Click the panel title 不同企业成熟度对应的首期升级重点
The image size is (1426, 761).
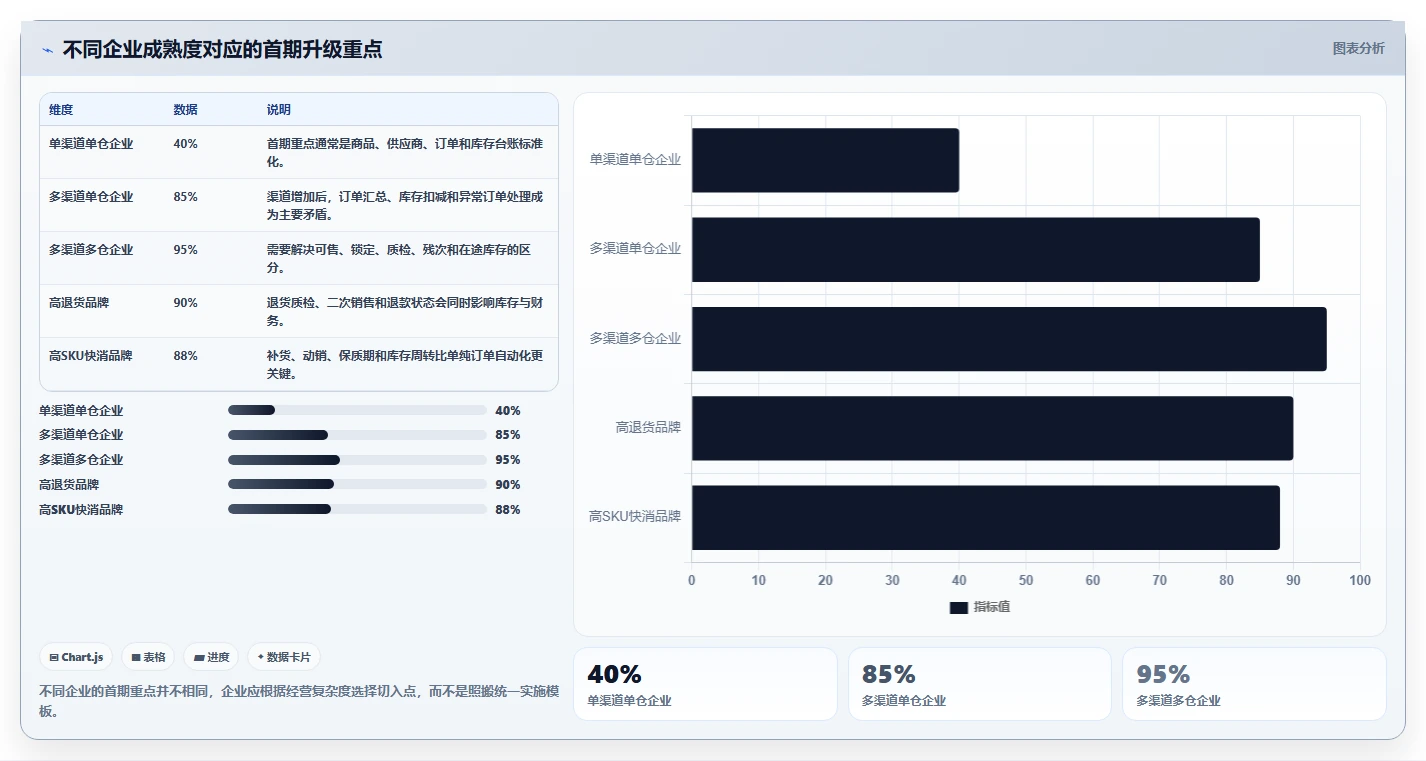(223, 50)
